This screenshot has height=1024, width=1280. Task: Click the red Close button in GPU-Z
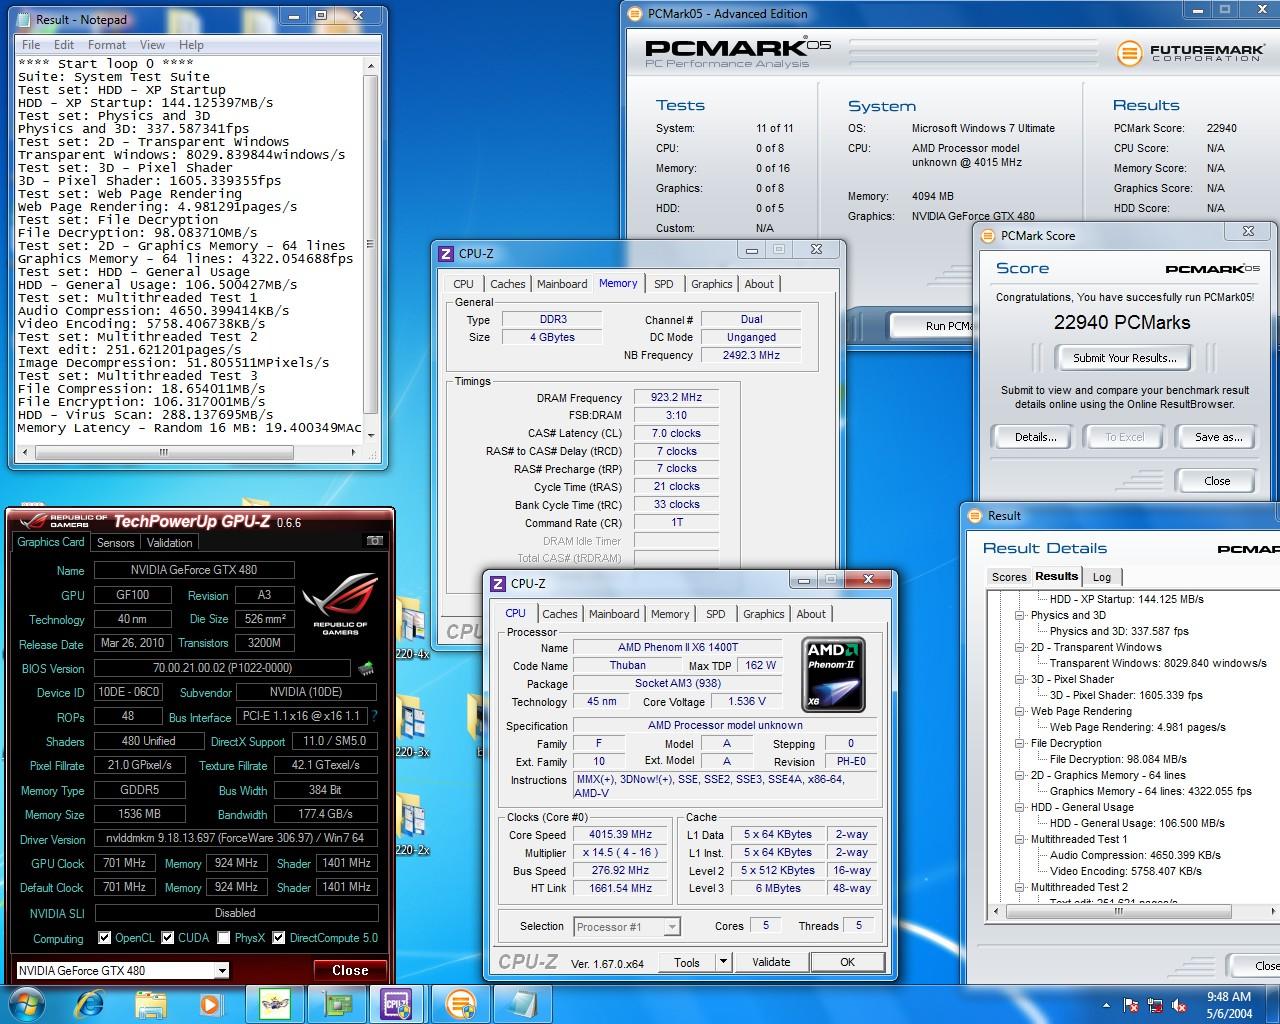pos(350,970)
